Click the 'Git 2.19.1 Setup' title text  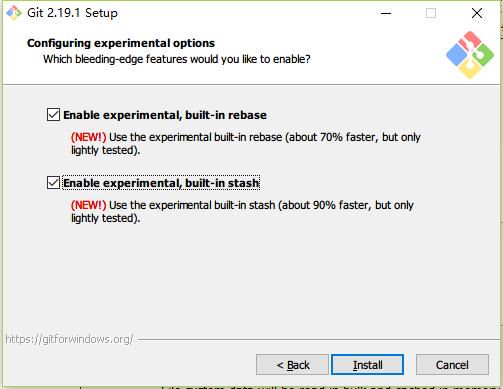tap(72, 13)
